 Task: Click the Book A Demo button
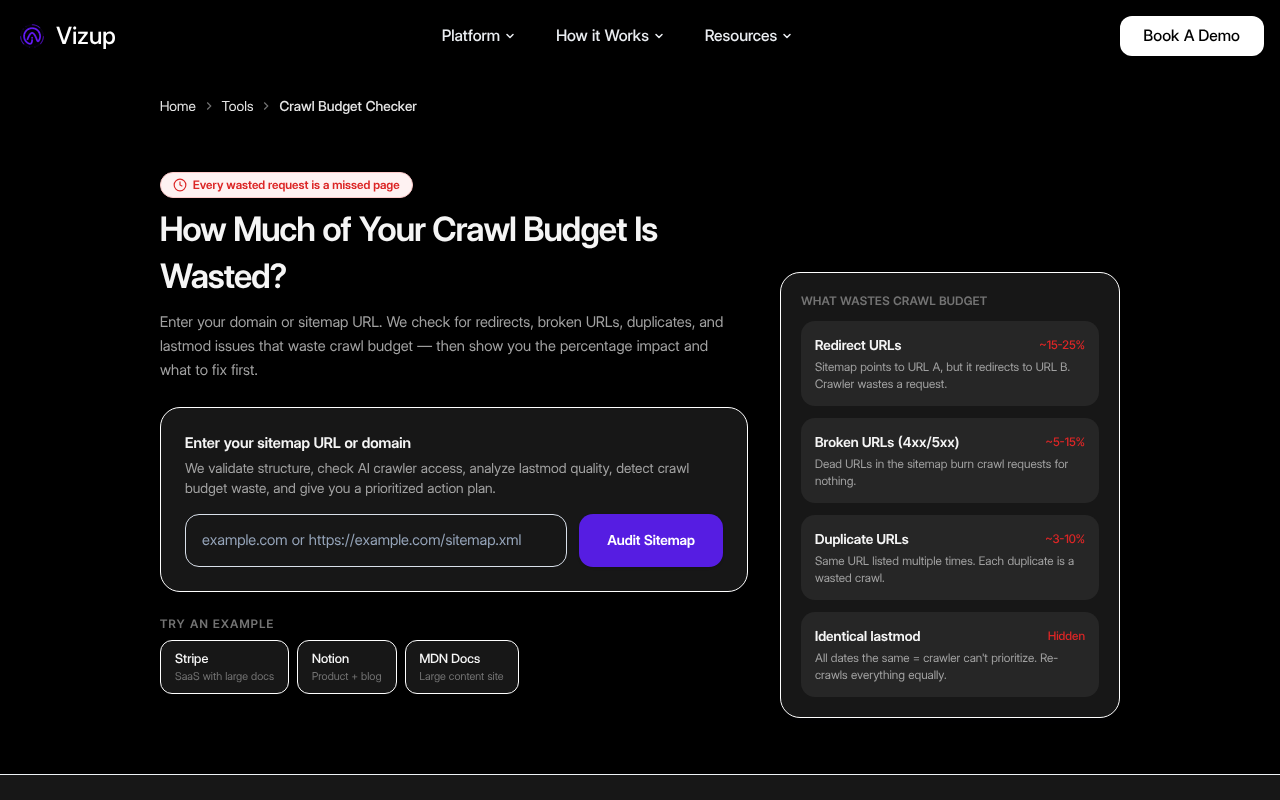[1191, 35]
